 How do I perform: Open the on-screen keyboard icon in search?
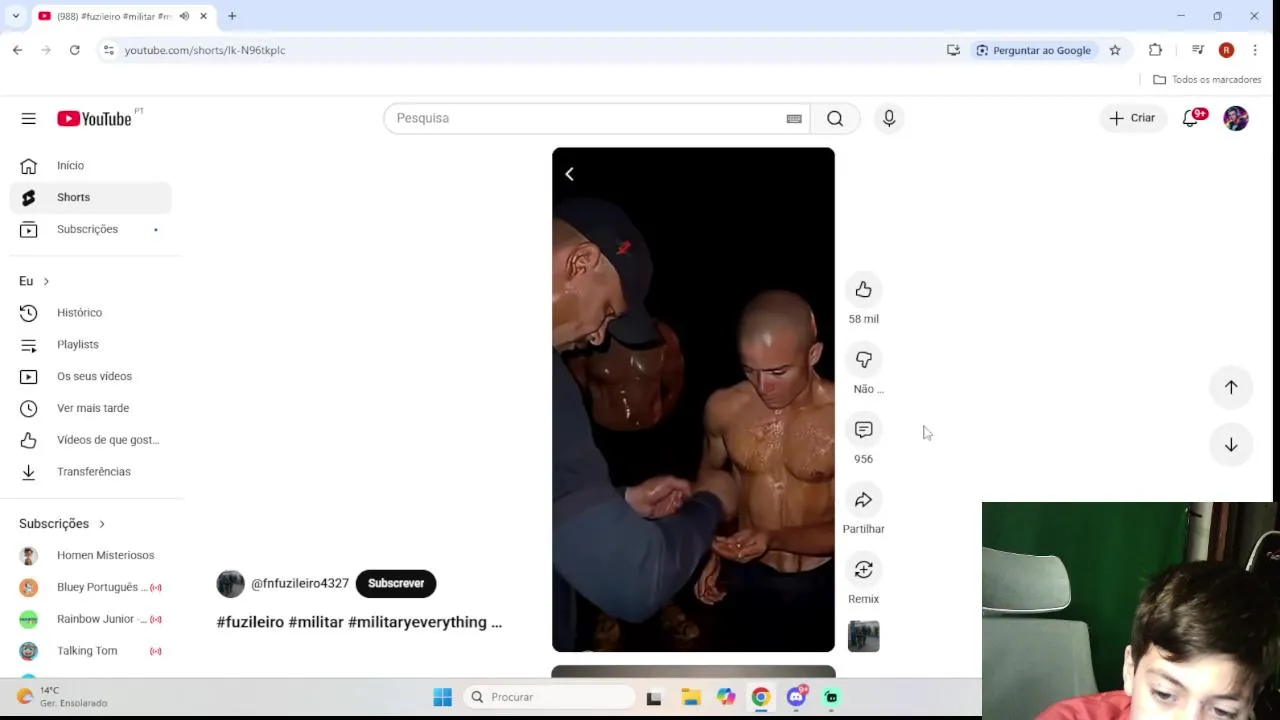click(794, 118)
